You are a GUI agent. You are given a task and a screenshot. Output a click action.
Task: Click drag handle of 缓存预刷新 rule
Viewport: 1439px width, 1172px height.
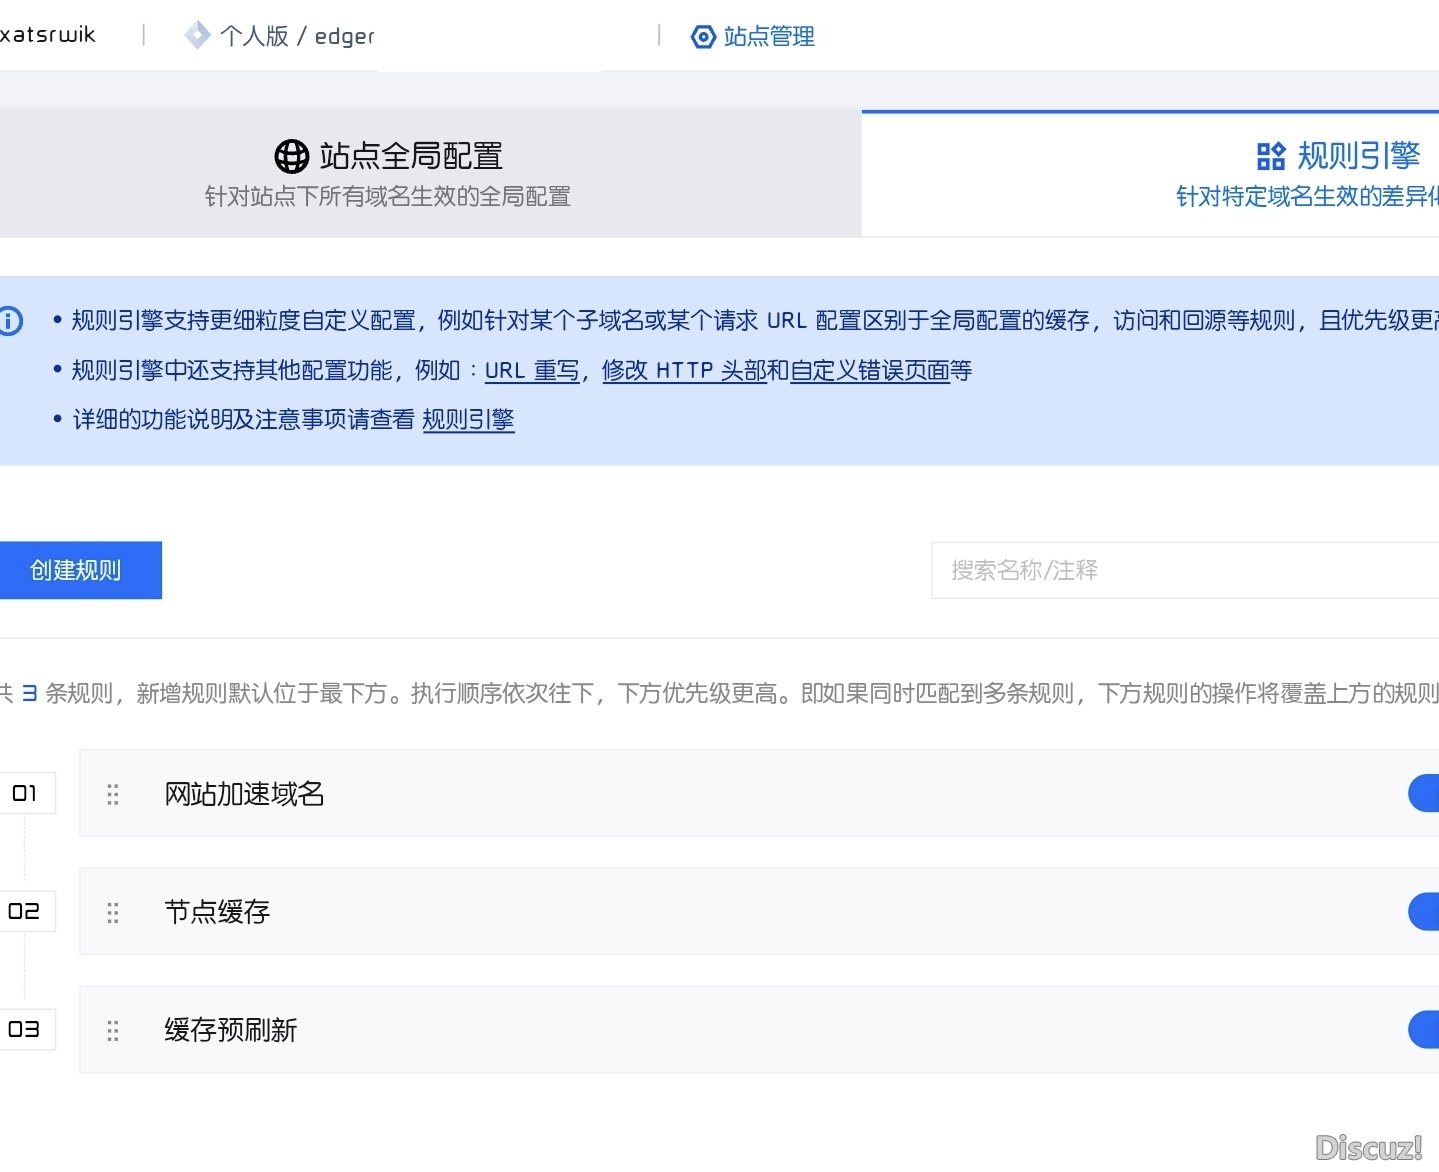[113, 1030]
